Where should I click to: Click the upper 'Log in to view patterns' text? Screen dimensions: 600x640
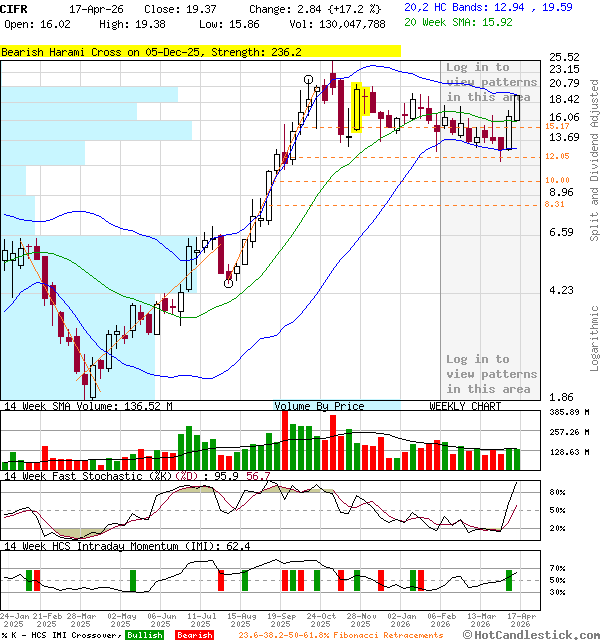[x=490, y=82]
